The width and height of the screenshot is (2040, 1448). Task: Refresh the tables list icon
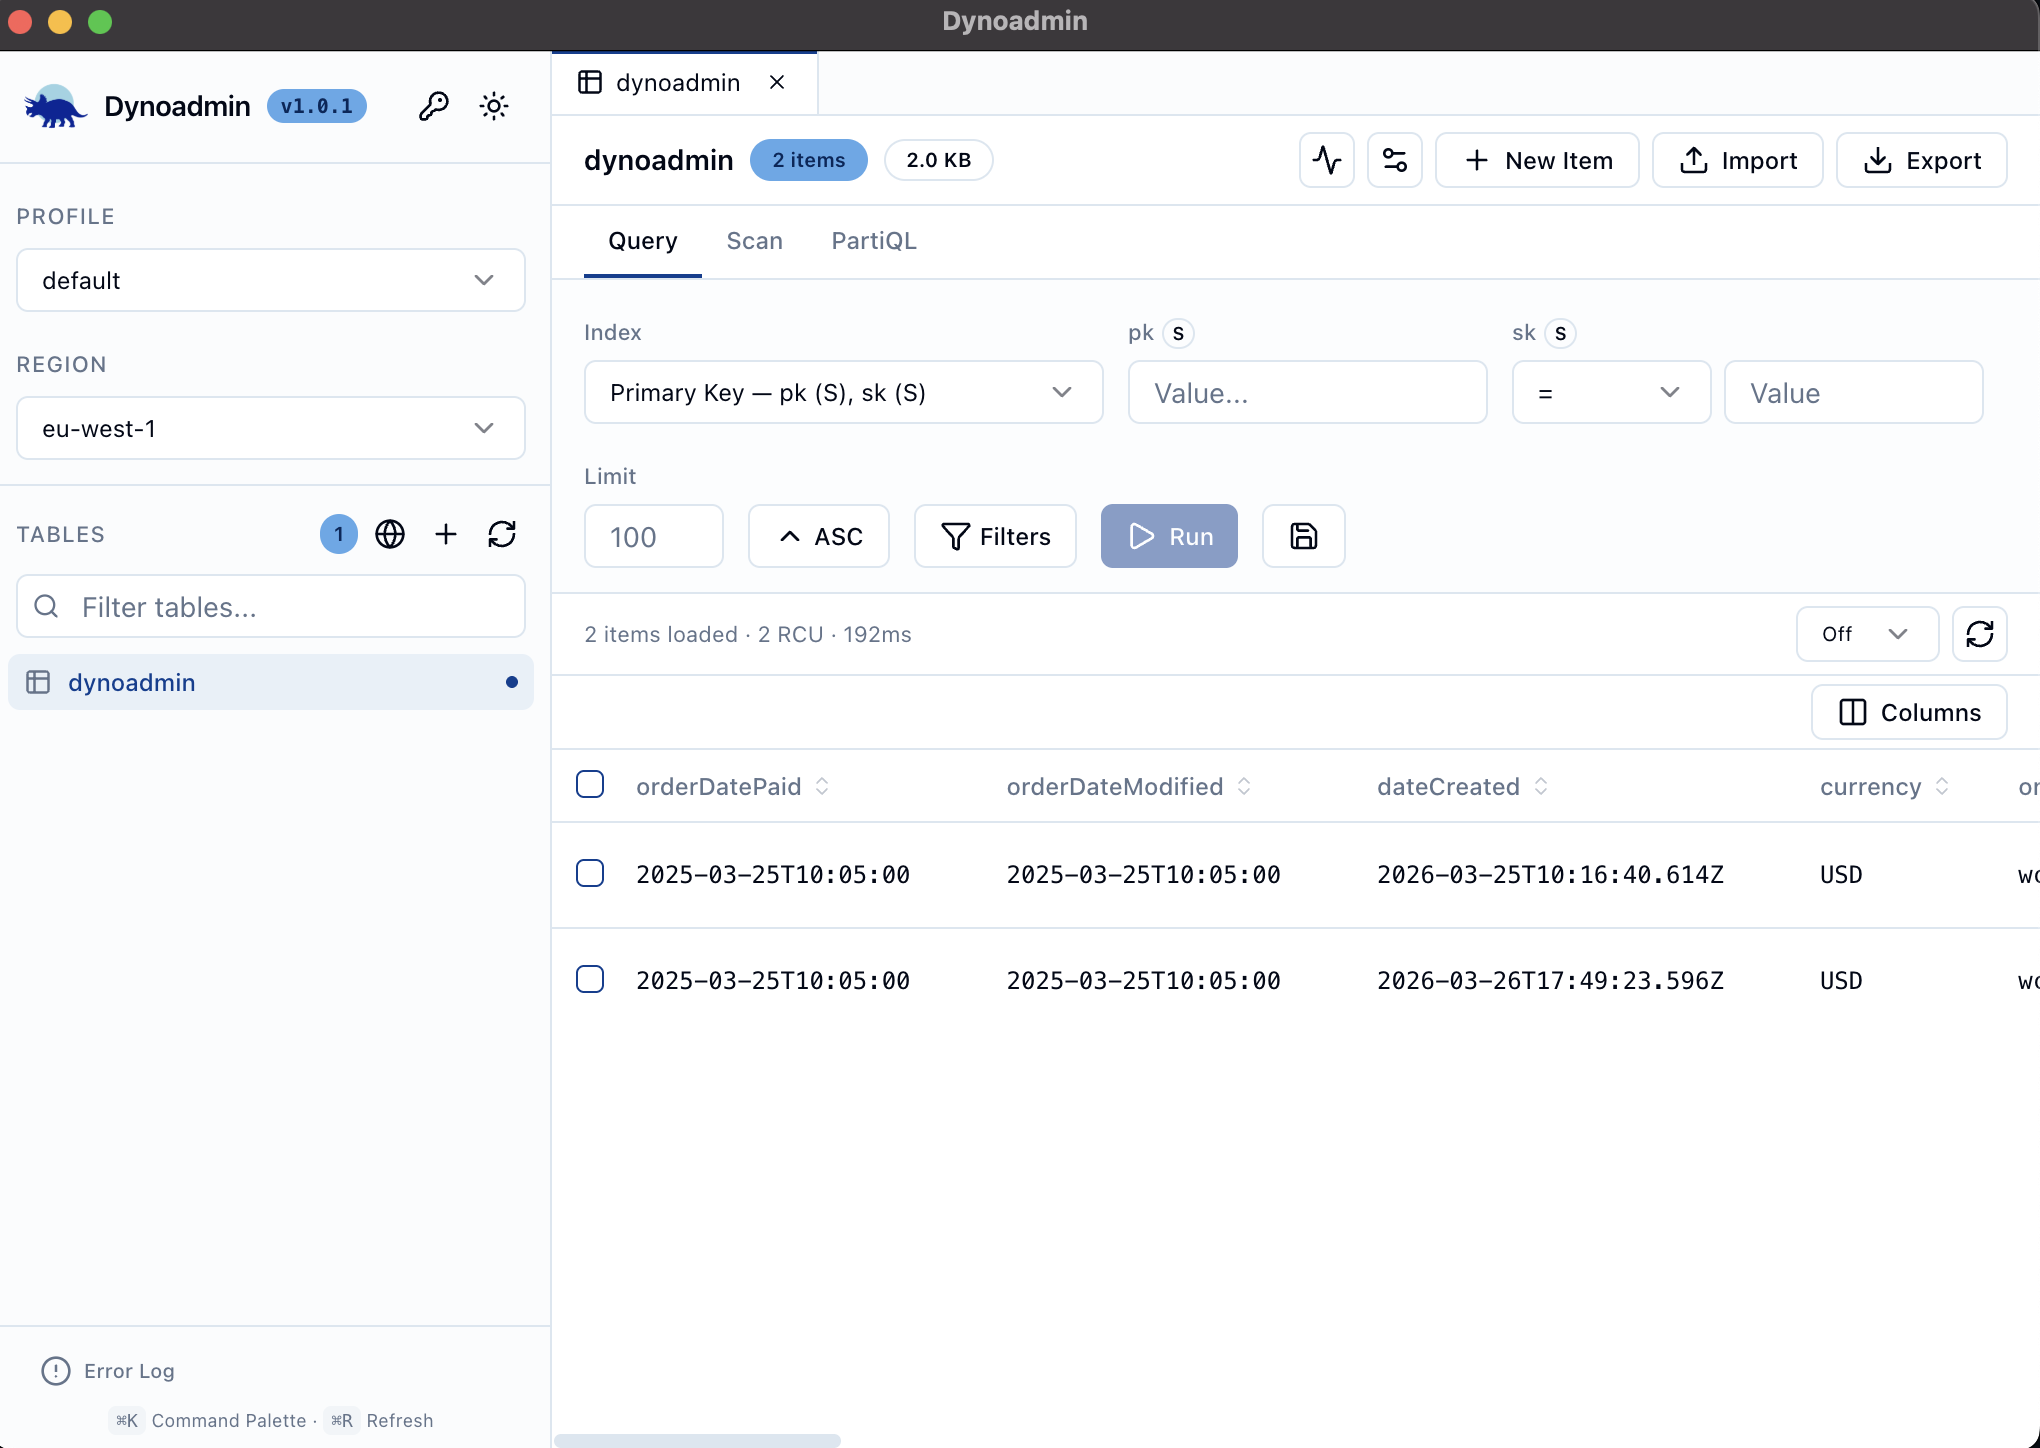[x=502, y=534]
